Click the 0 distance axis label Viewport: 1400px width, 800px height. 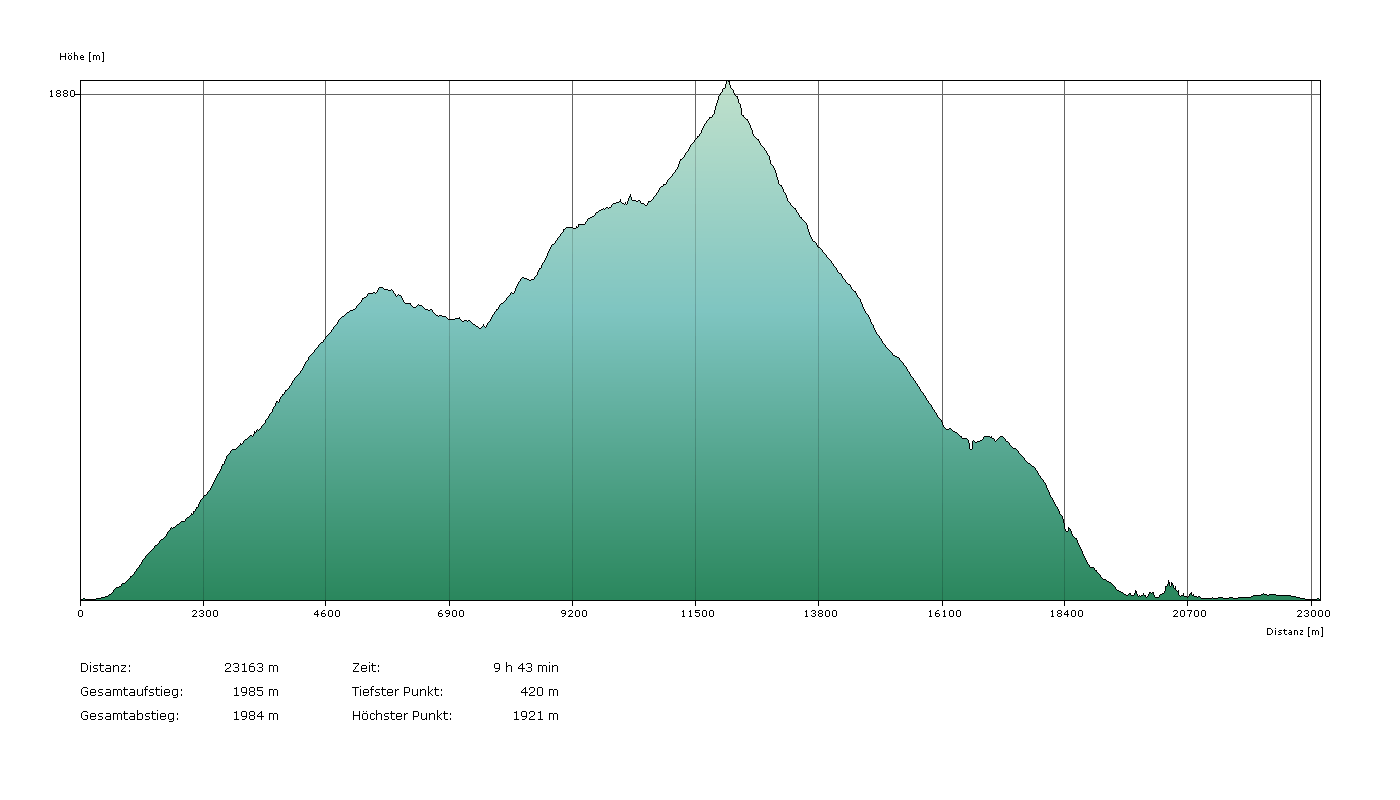tap(81, 613)
